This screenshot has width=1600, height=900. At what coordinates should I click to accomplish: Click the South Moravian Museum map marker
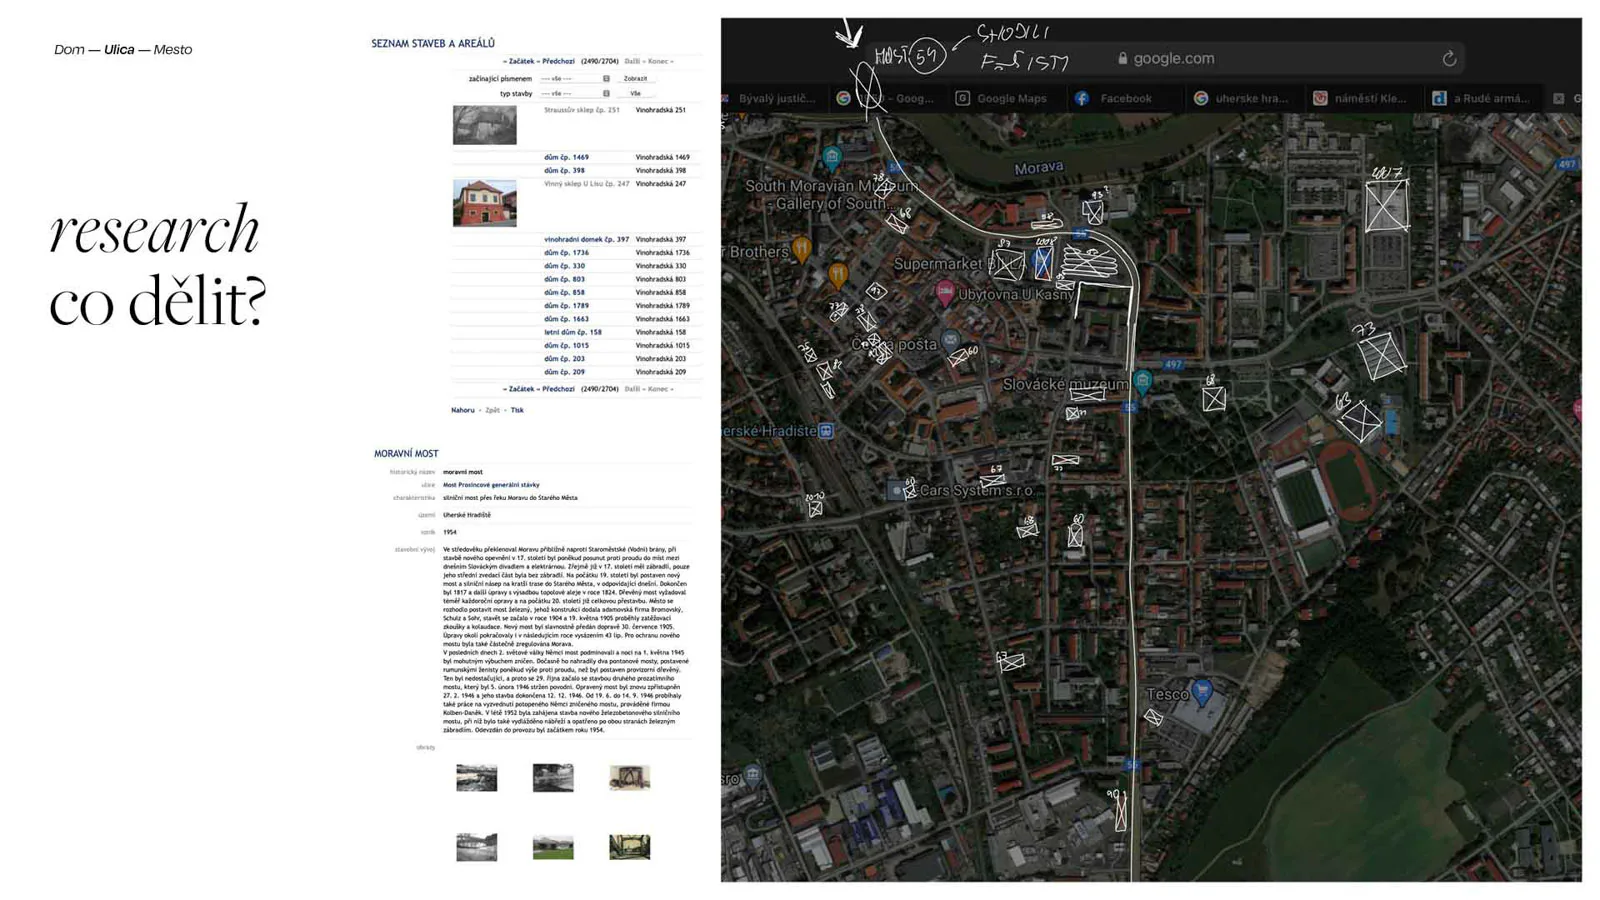click(x=832, y=157)
